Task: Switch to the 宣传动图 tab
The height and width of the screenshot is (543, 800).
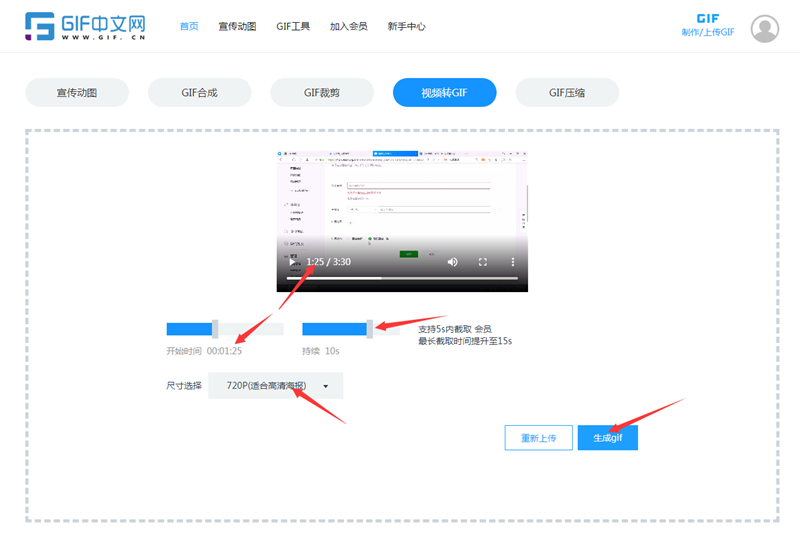Action: point(77,93)
